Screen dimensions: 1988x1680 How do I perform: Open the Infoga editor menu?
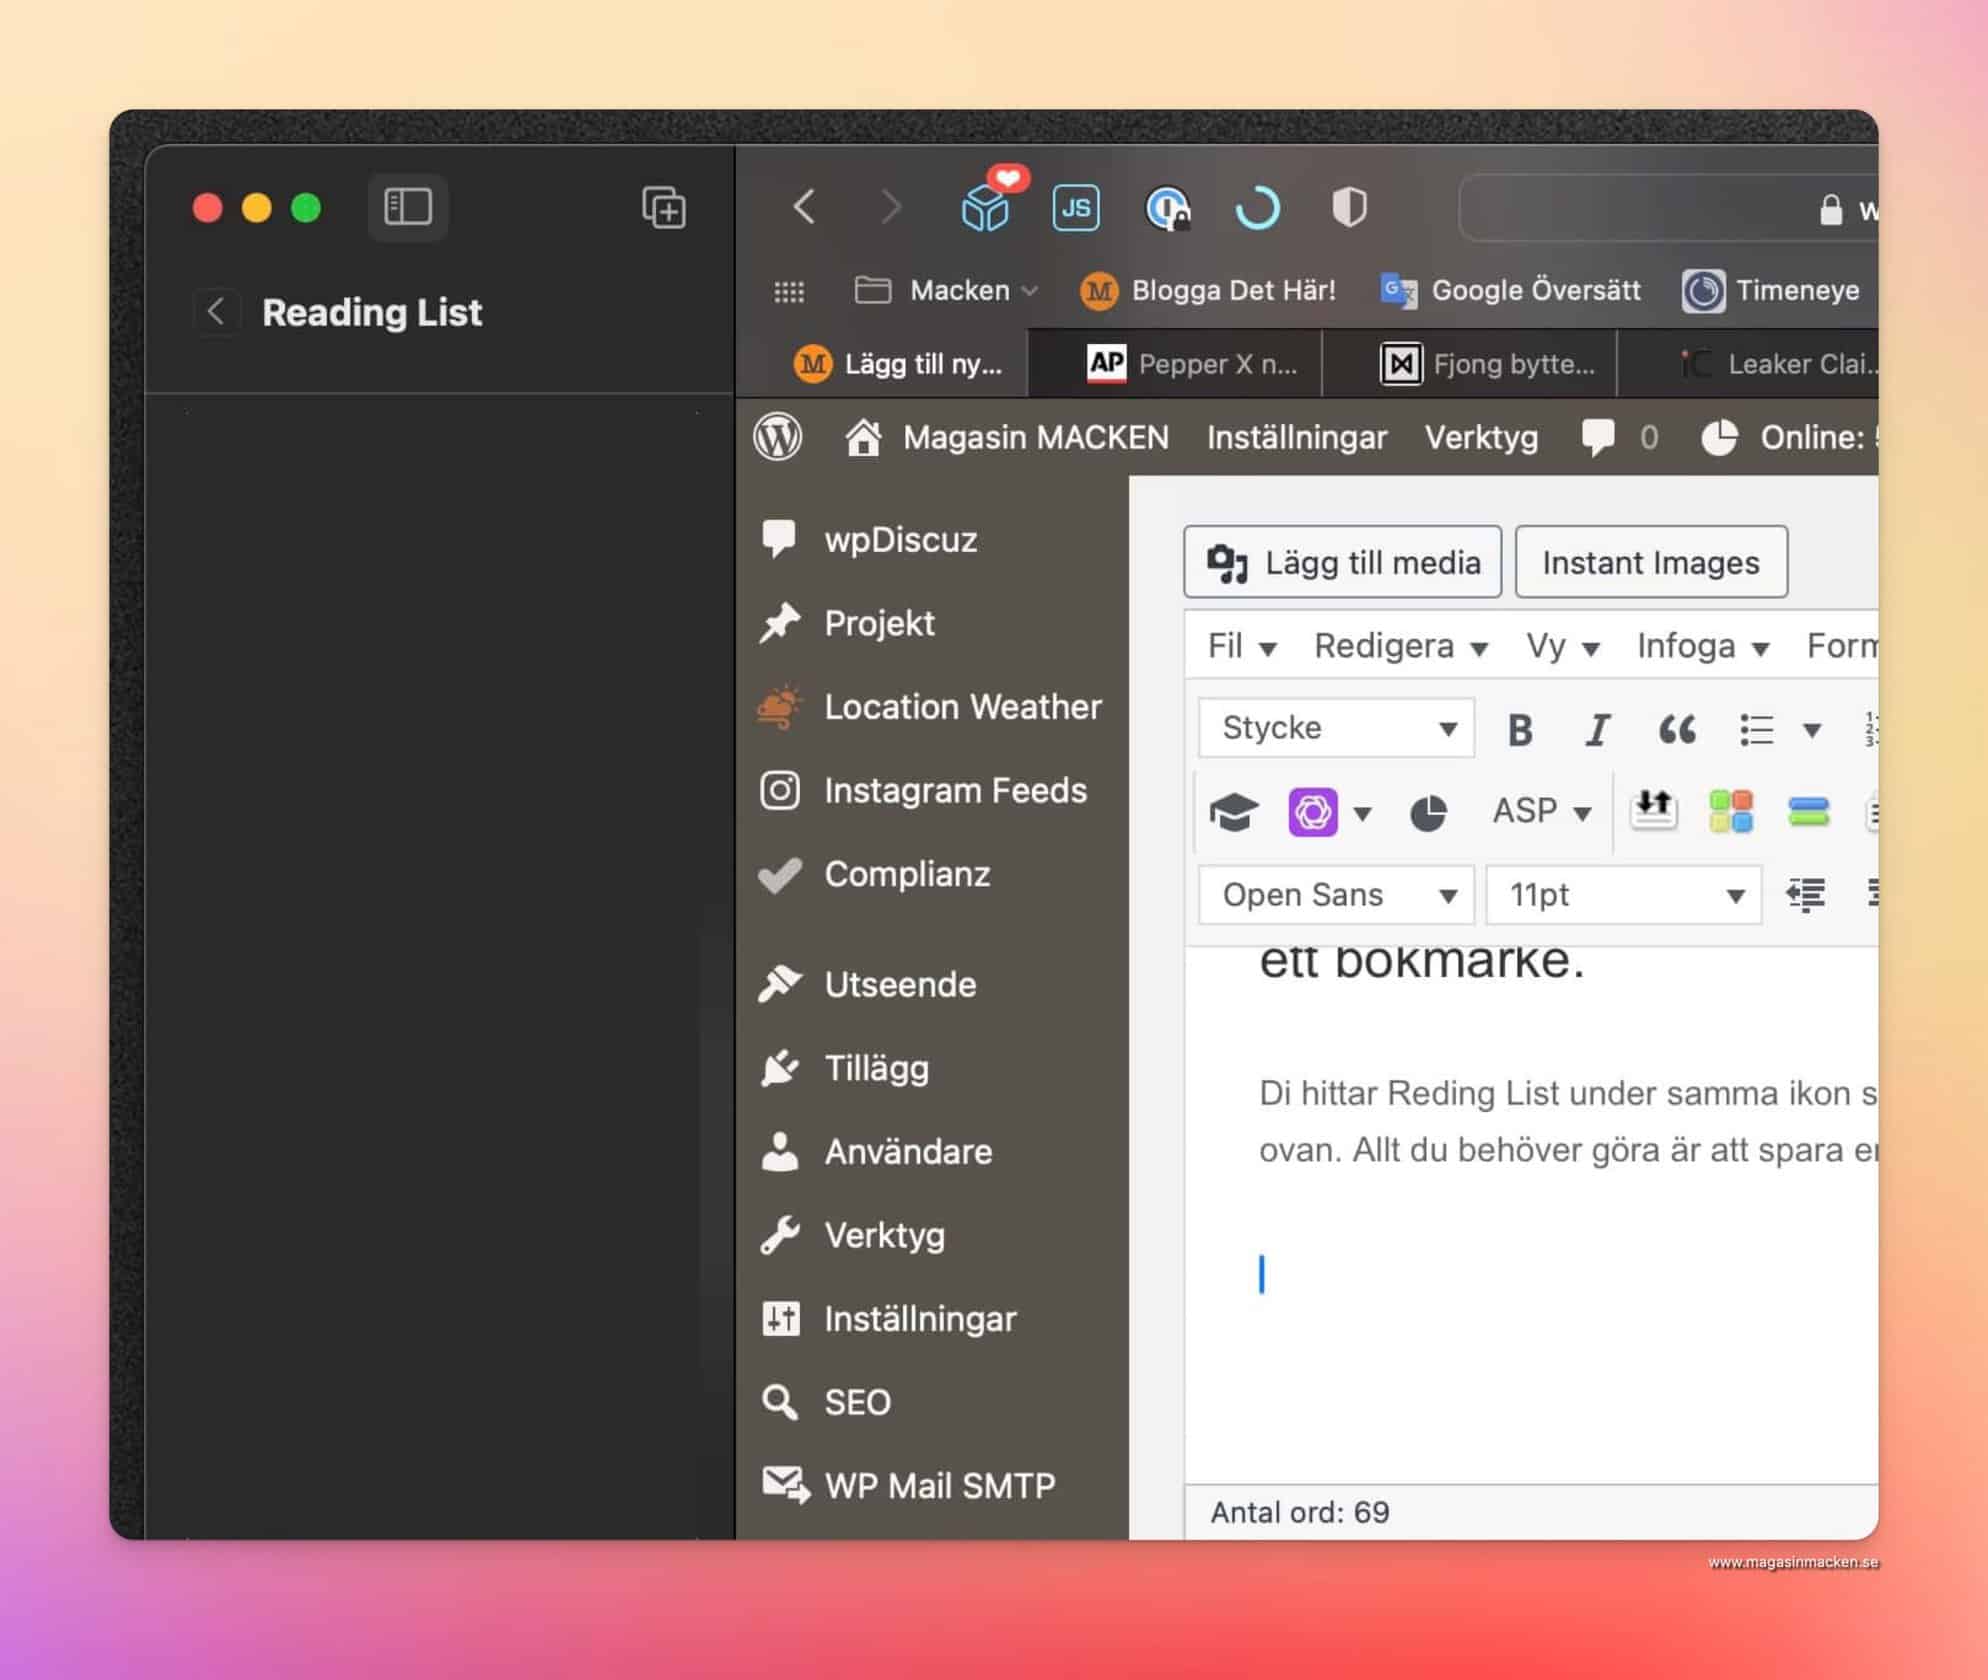[x=1703, y=646]
